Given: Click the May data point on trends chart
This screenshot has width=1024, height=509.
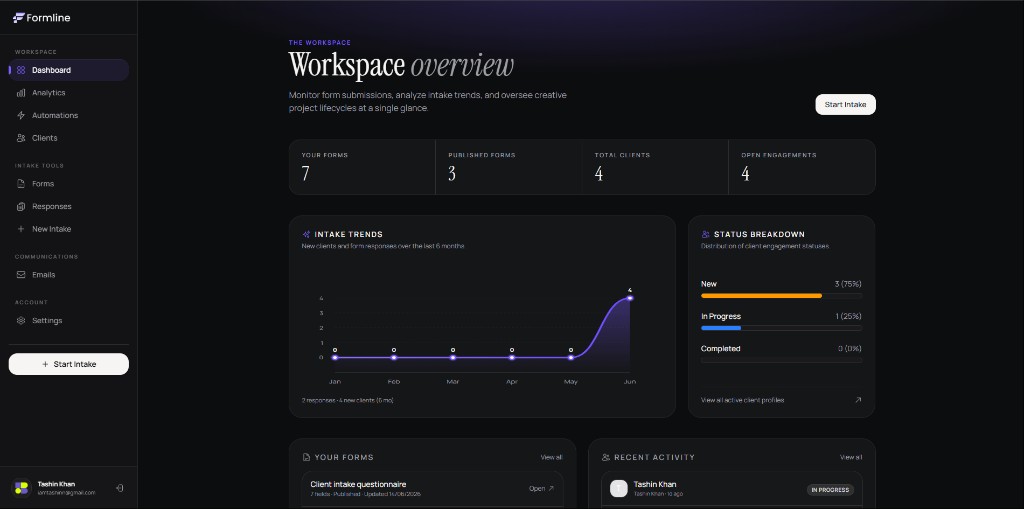Looking at the screenshot, I should 571,357.
